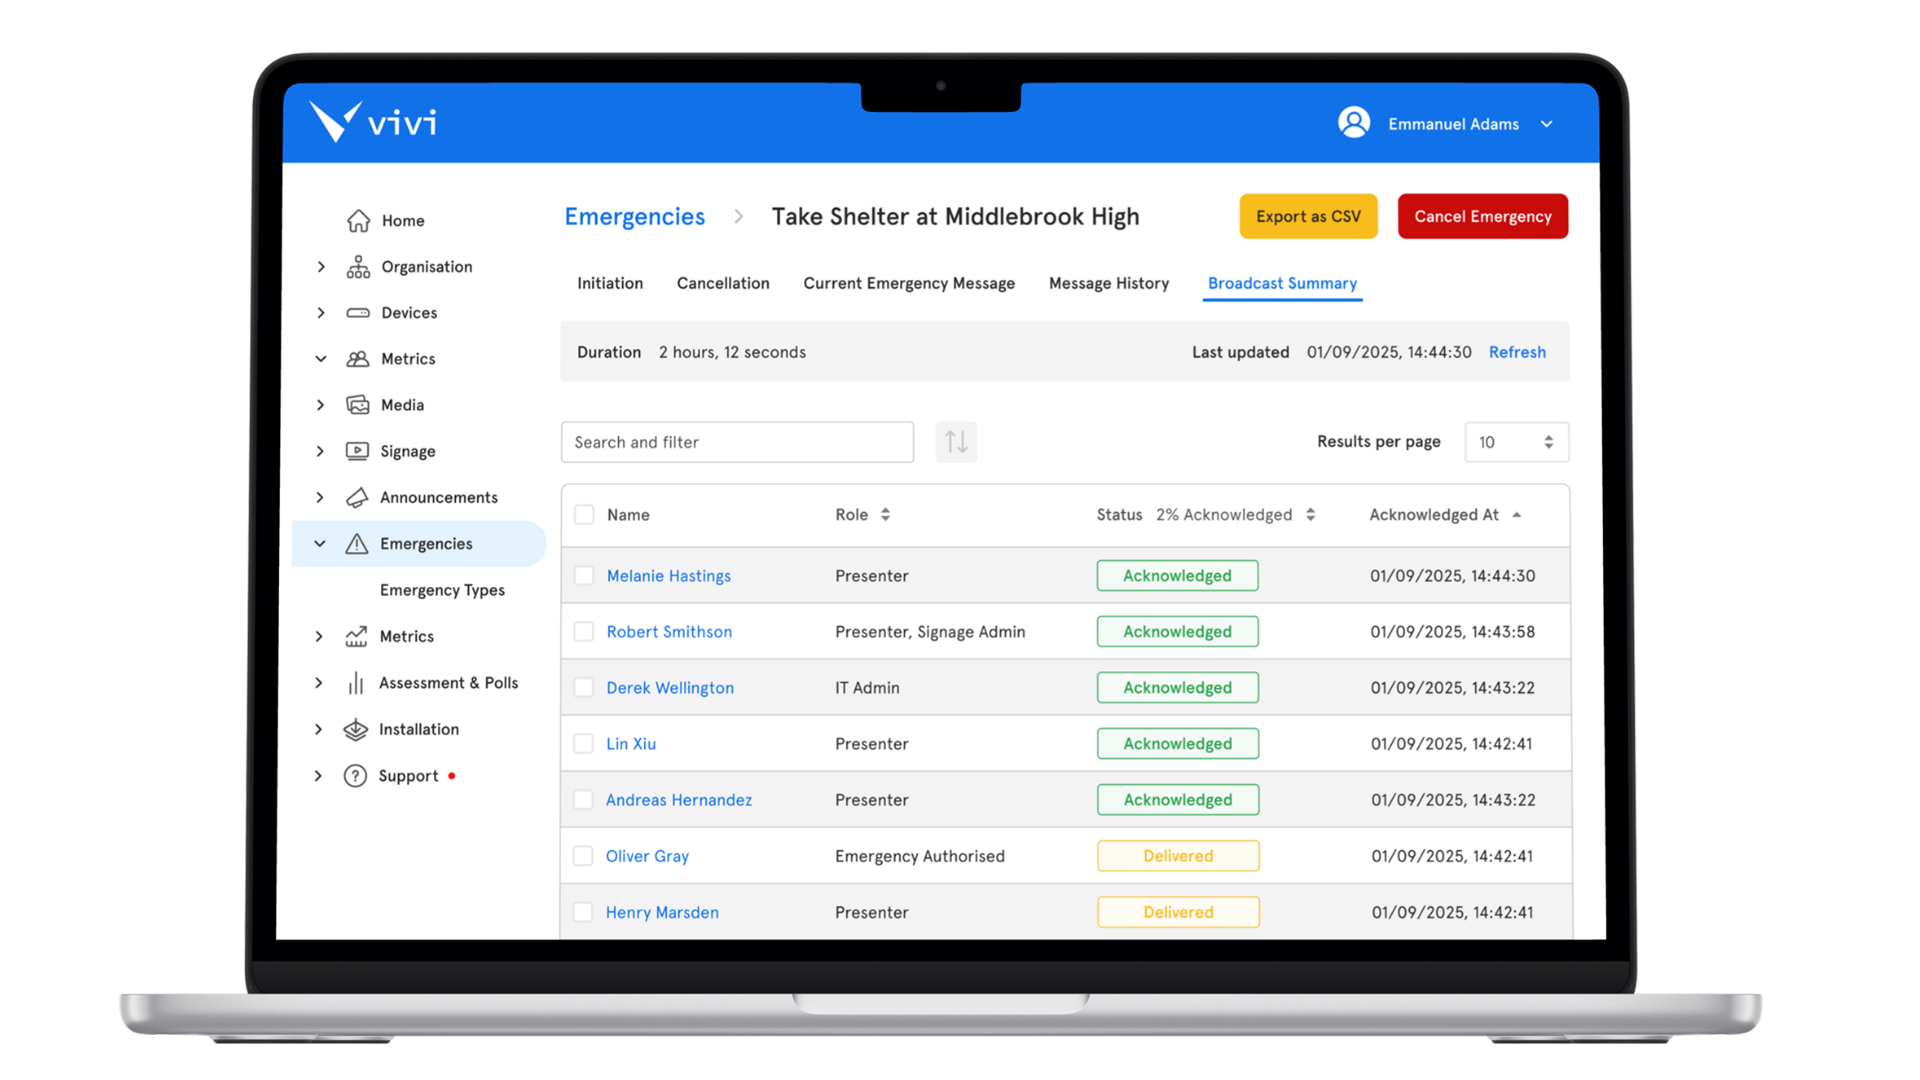This screenshot has width=1920, height=1080.
Task: Click the Home house icon in sidebar
Action: (358, 221)
